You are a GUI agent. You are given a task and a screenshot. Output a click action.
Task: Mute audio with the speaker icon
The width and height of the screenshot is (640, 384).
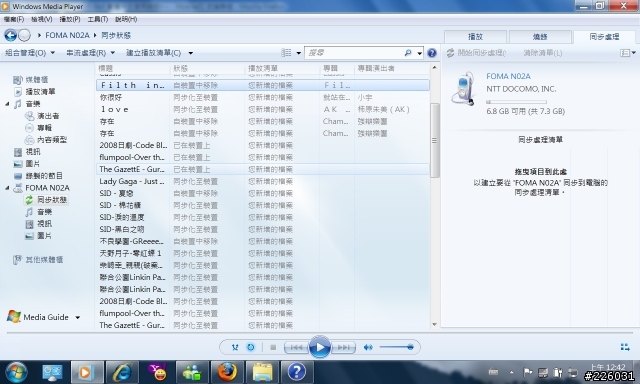pos(368,347)
